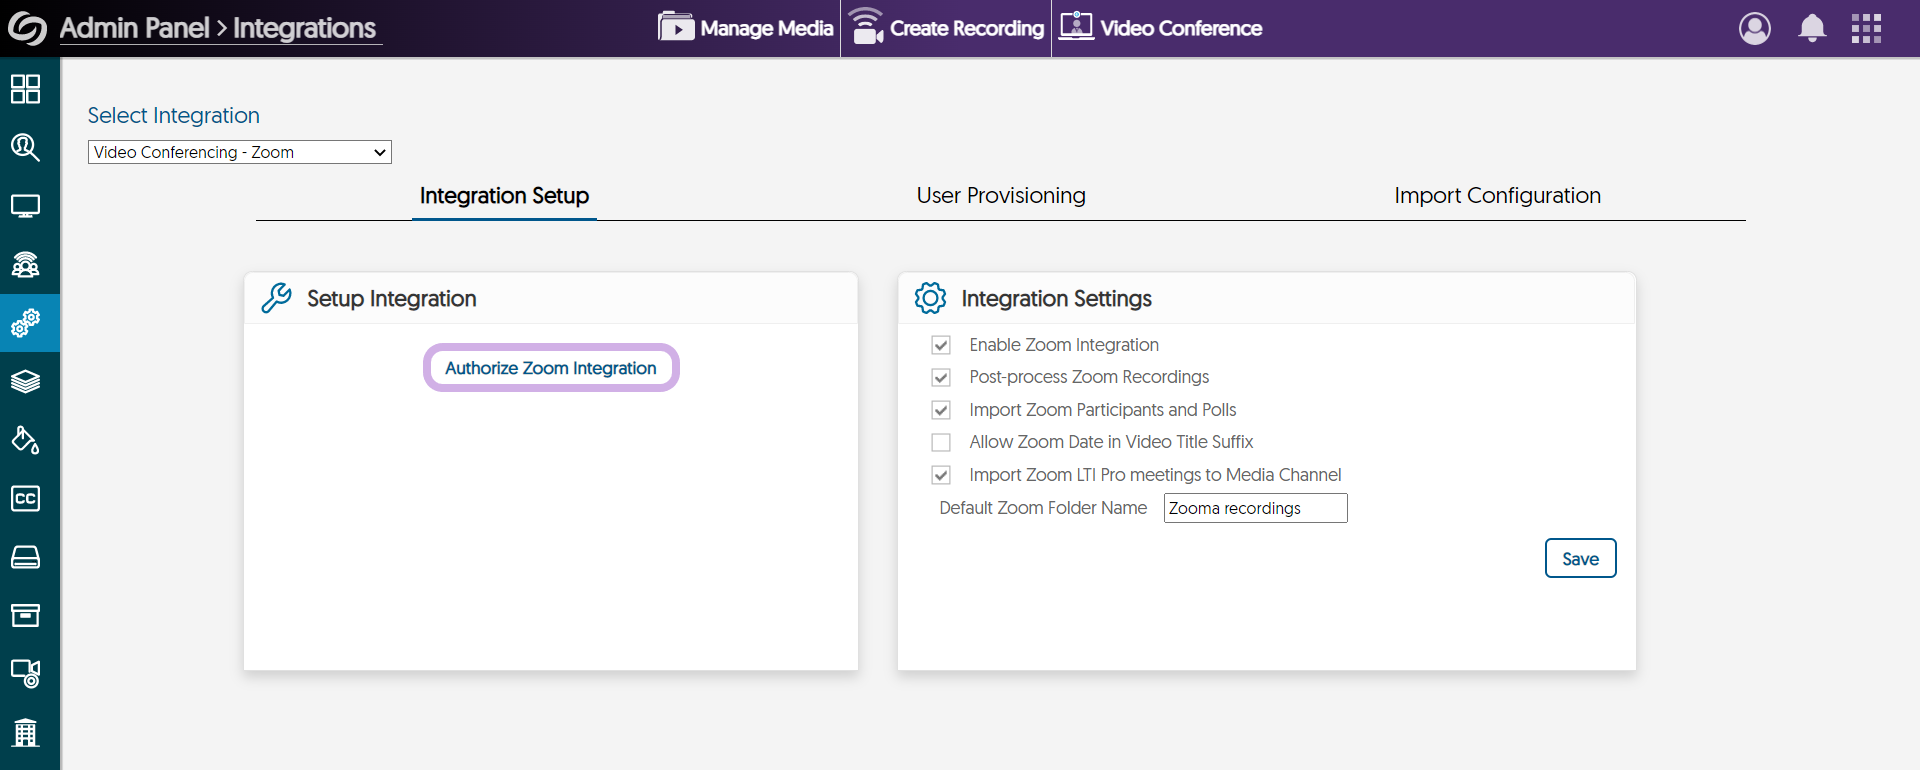
Task: Open the dashboard grid sidebar icon
Action: point(25,89)
